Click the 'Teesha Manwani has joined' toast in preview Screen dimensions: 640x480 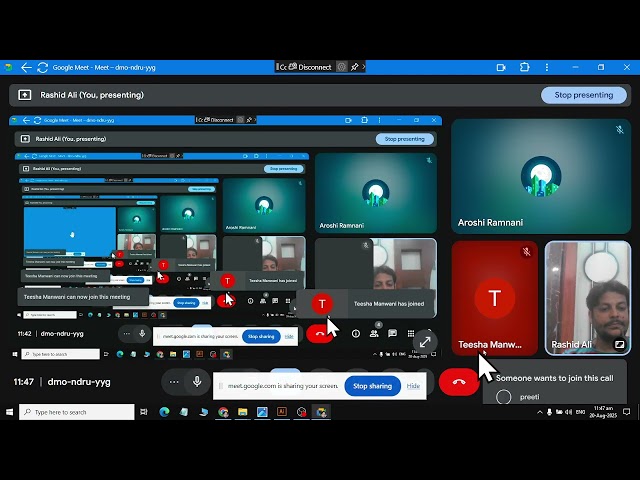(x=367, y=304)
